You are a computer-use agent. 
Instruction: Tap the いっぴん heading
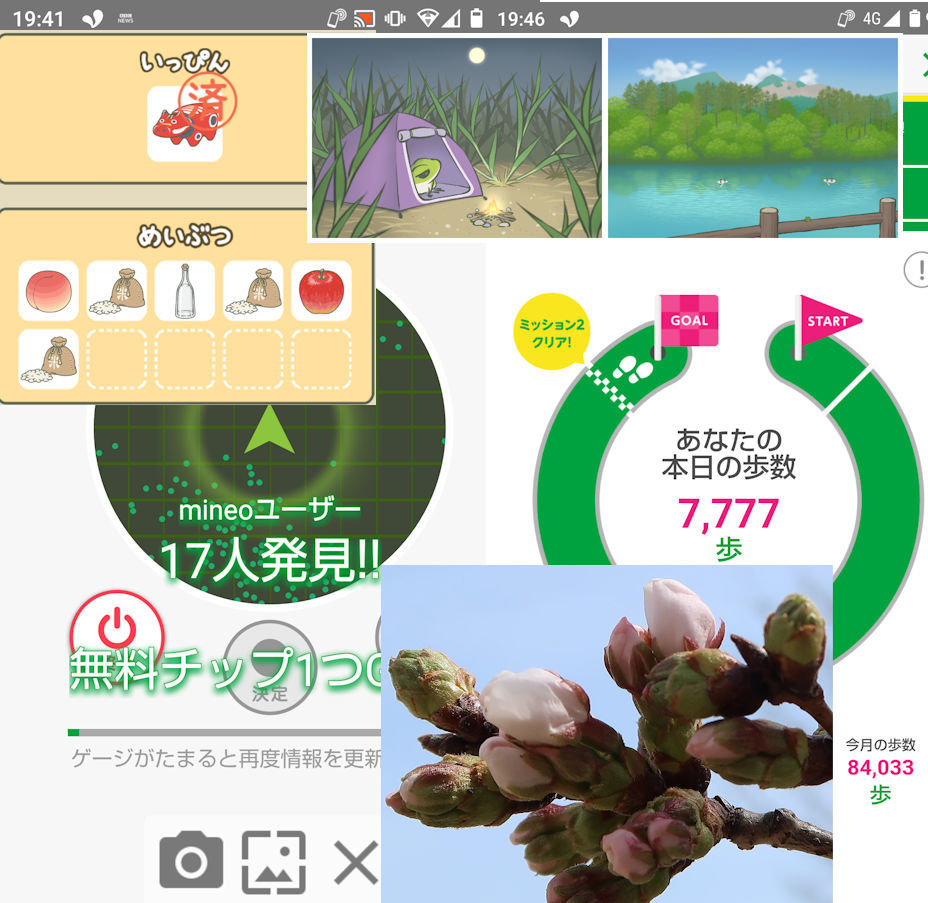(x=185, y=62)
